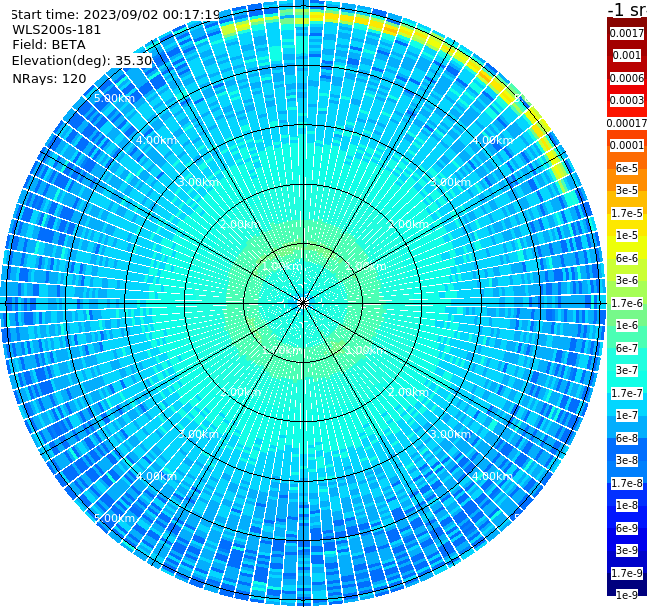Click the 4.00km range label in northeast sector
647x607 pixels.
click(492, 140)
